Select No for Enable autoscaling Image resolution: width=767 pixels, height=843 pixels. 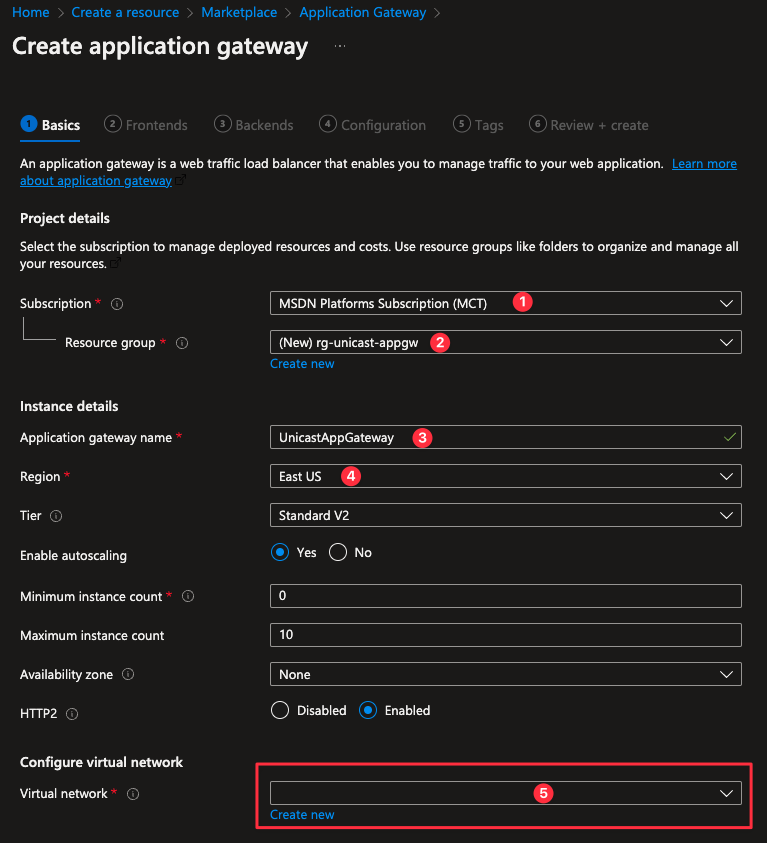coord(338,553)
